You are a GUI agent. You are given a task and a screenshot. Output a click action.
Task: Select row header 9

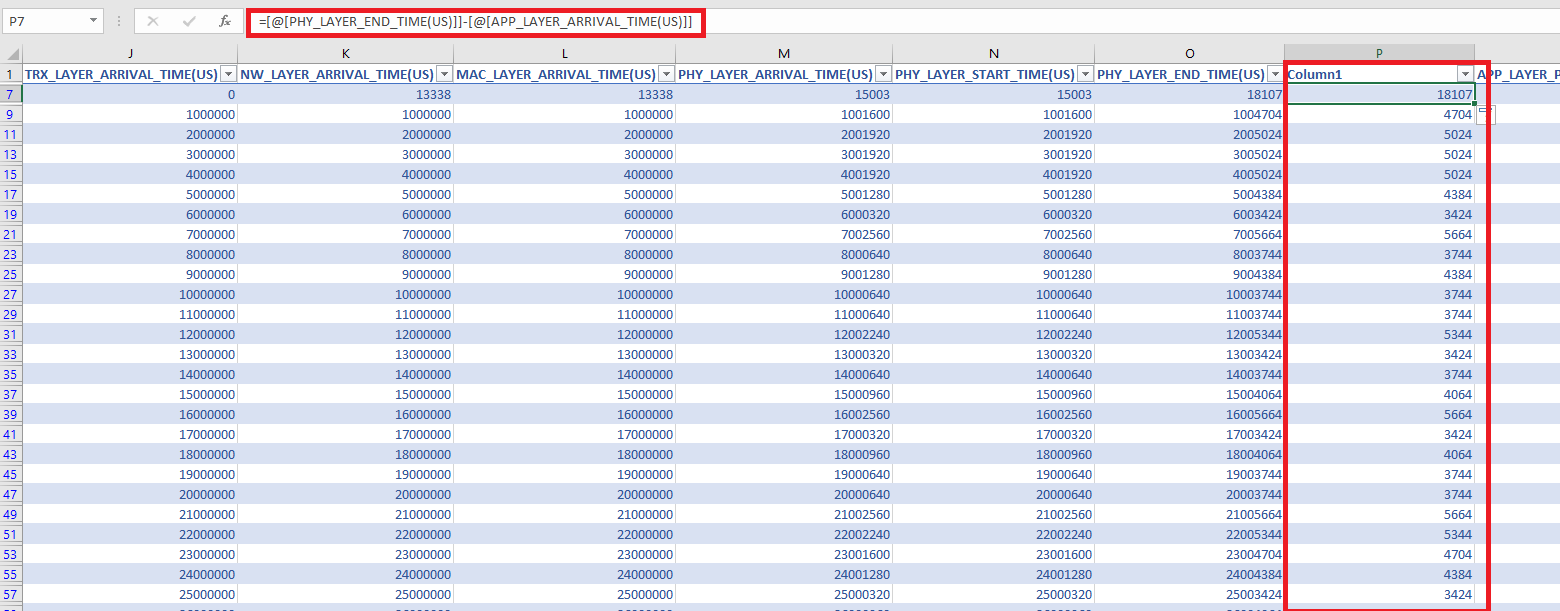[11, 114]
